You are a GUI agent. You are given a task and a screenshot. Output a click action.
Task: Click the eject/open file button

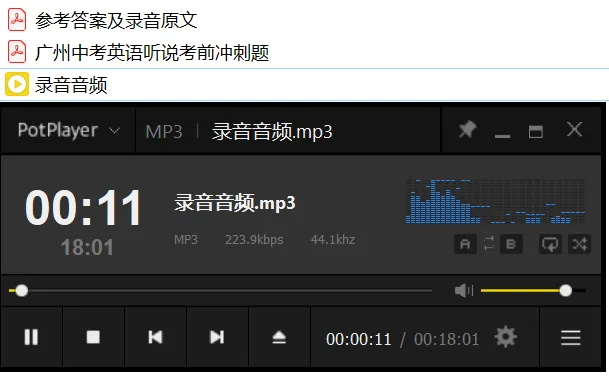(x=279, y=337)
